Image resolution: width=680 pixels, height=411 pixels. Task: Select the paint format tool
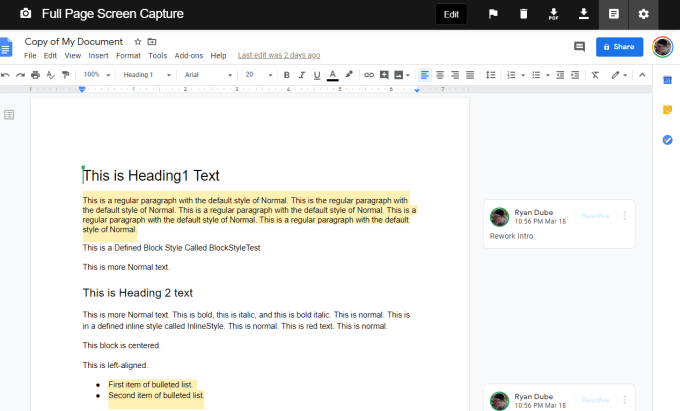coord(66,75)
